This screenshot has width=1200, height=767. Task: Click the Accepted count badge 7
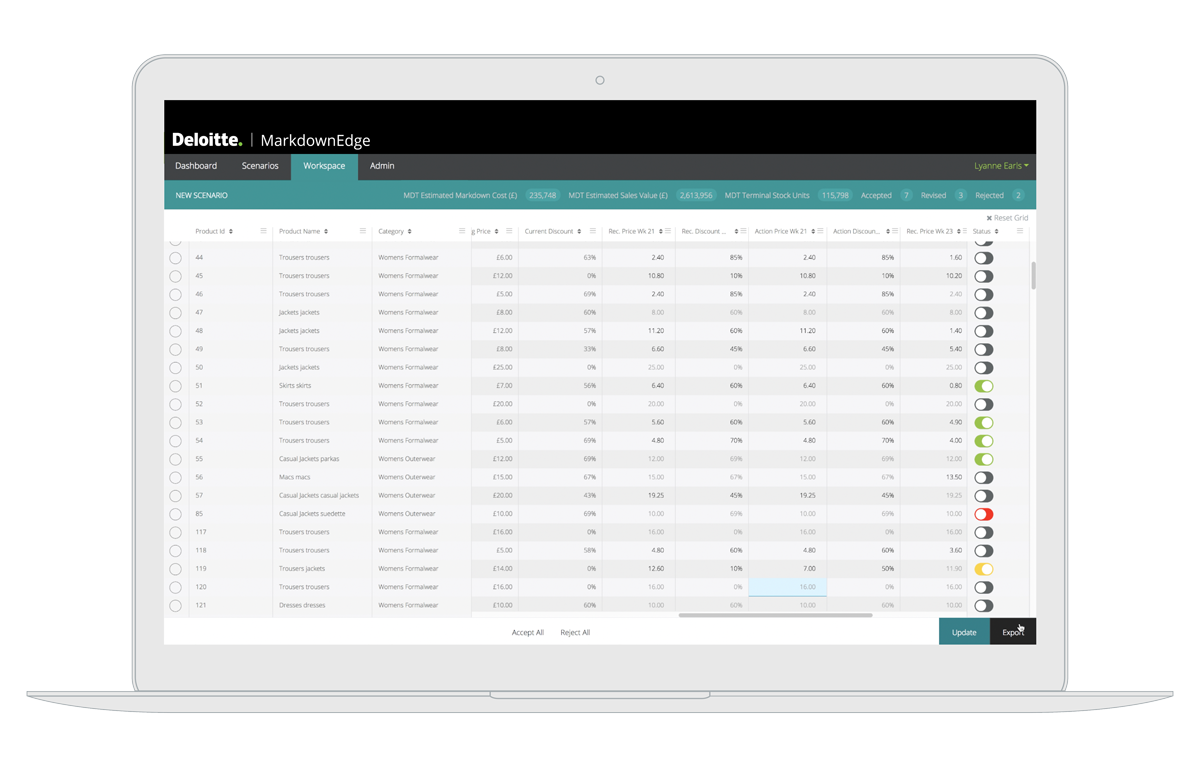coord(906,195)
